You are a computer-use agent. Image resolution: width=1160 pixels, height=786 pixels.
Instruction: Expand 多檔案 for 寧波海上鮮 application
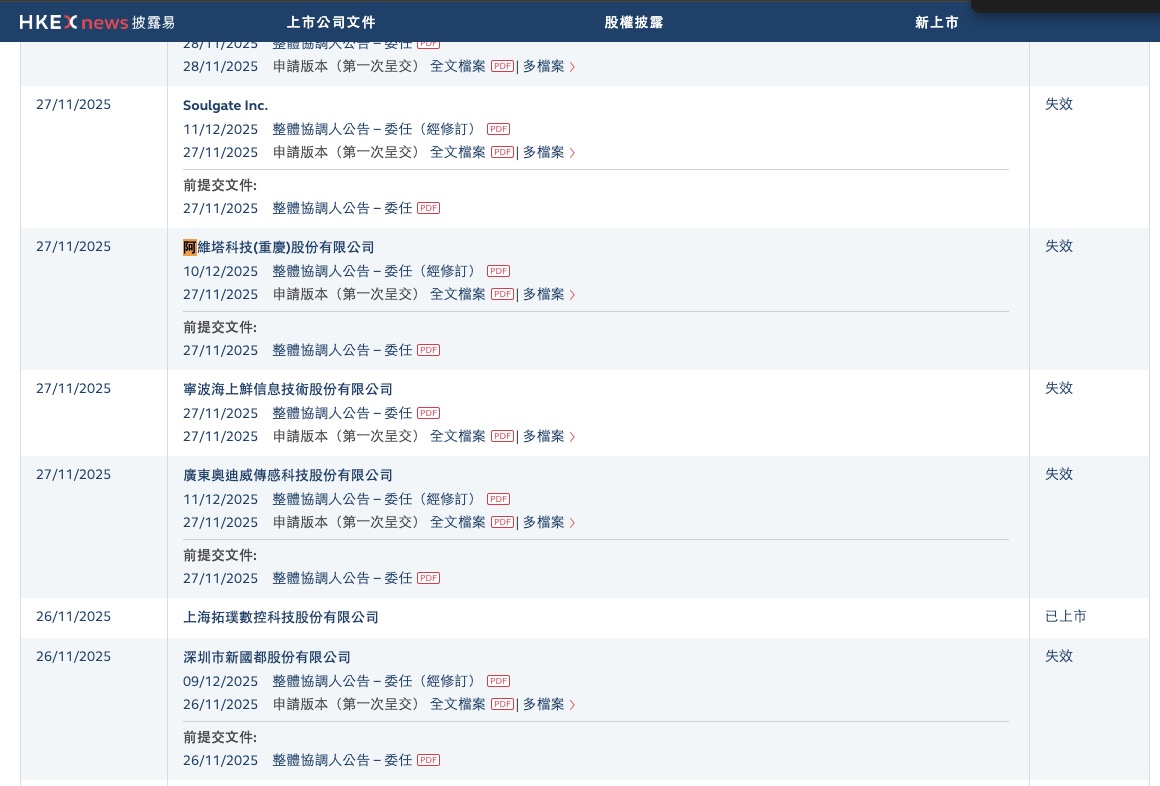(549, 436)
